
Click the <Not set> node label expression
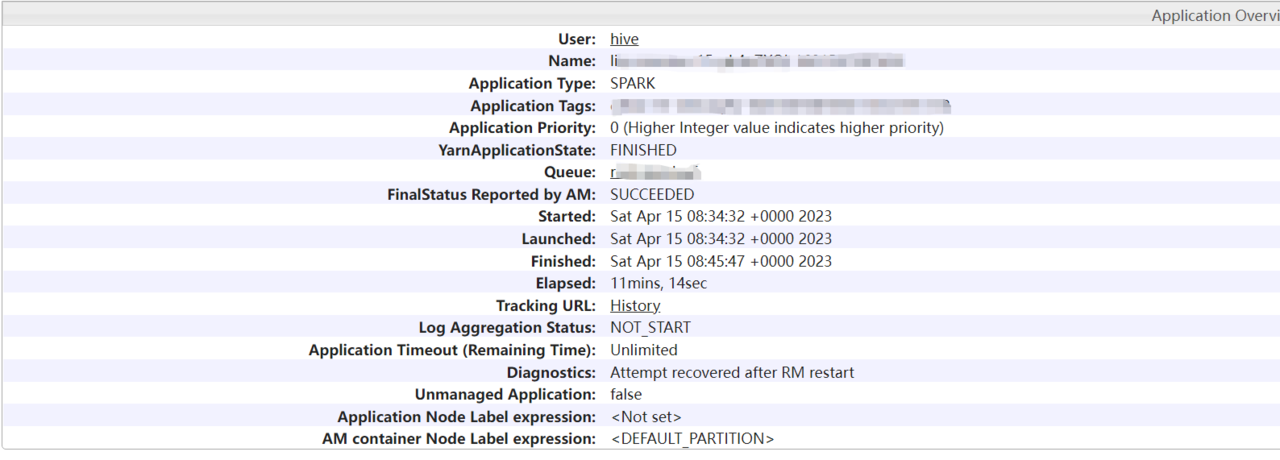(x=646, y=417)
